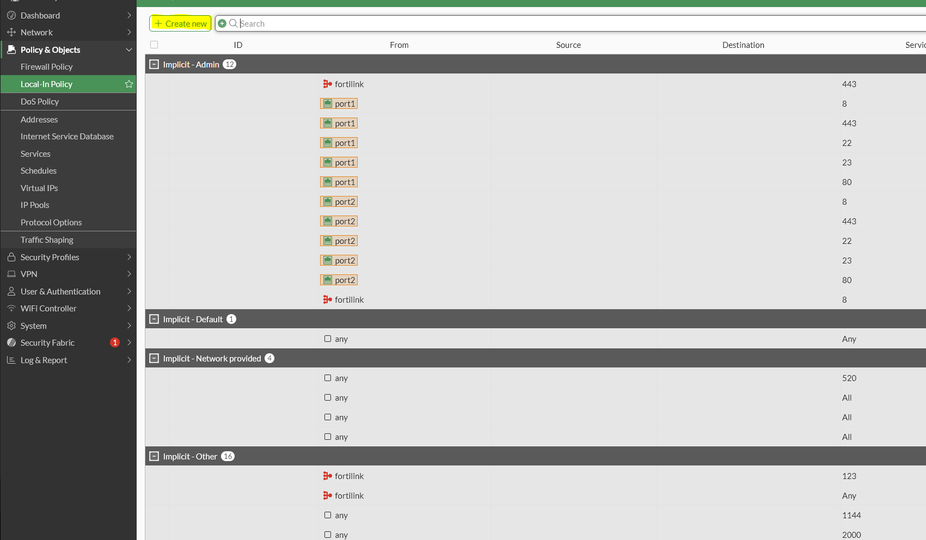Select the port1 row with service 80
This screenshot has width=926, height=540.
(x=536, y=182)
